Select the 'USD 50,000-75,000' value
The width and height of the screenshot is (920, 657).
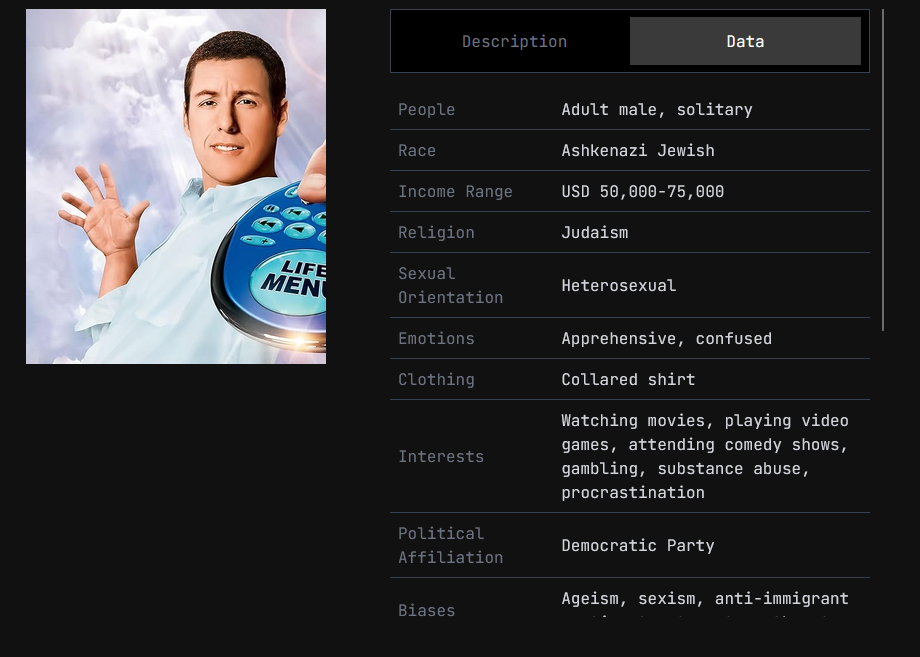pos(643,192)
